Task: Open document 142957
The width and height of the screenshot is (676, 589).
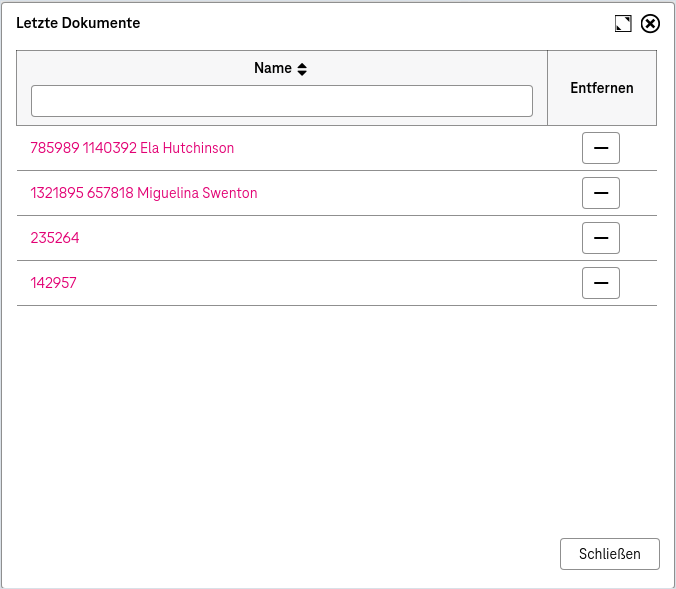Action: click(x=53, y=283)
